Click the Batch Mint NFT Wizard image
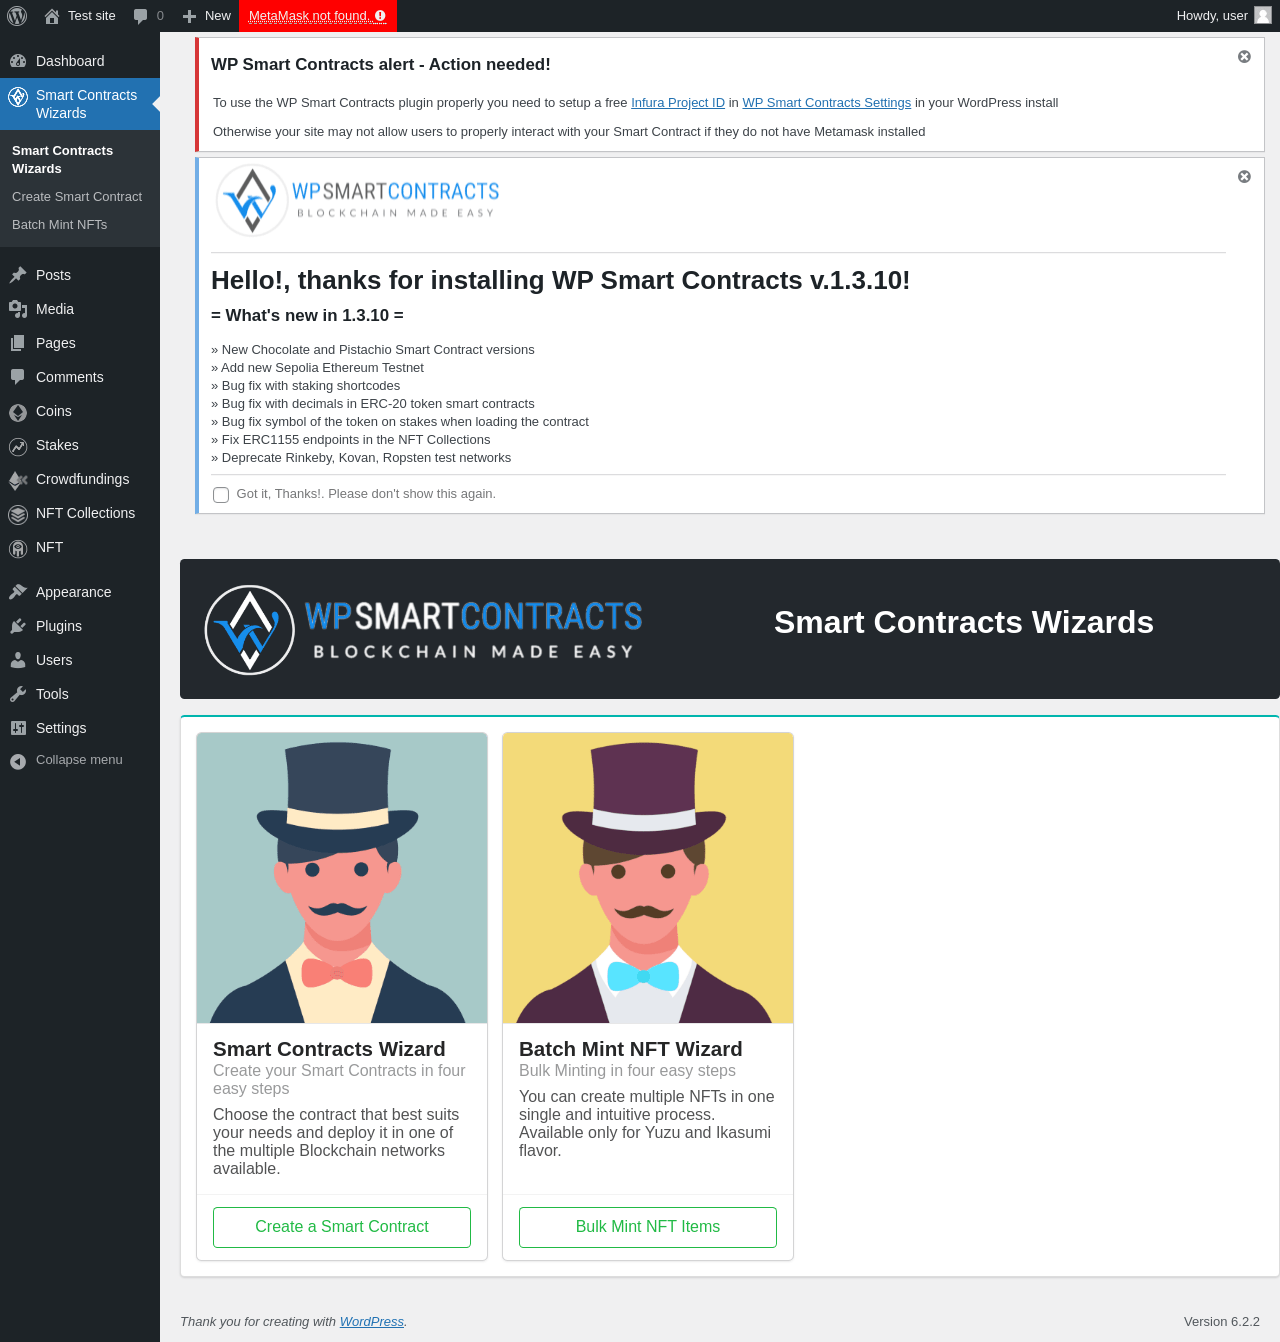The height and width of the screenshot is (1342, 1280). coord(648,878)
